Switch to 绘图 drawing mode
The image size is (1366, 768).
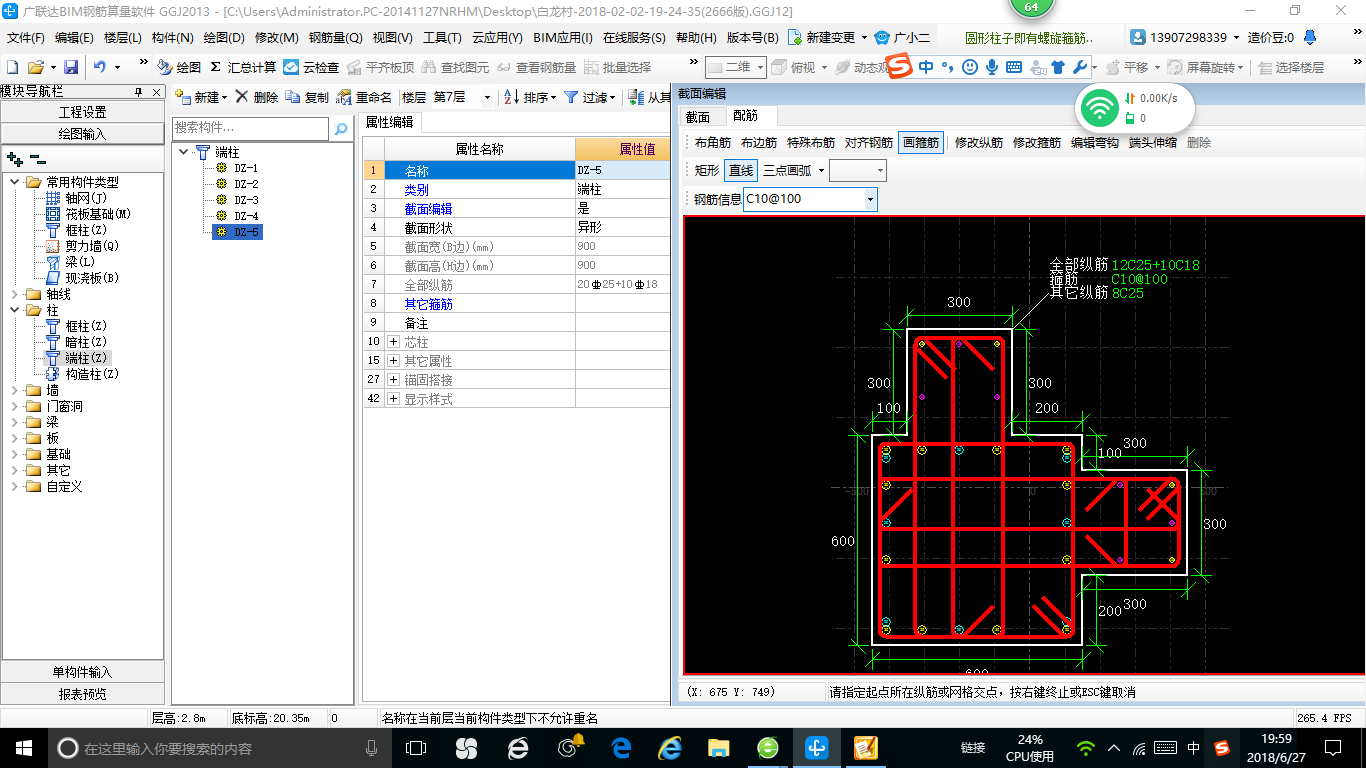coord(180,67)
